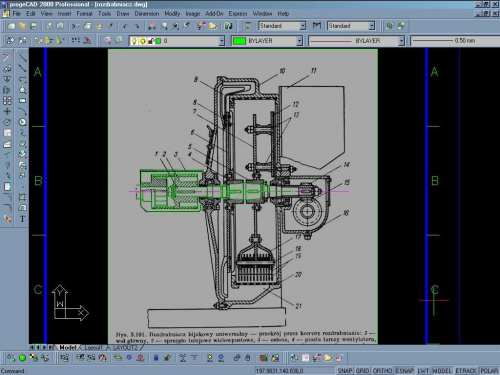Toggle ORTHO mode in the status bar

(382, 371)
